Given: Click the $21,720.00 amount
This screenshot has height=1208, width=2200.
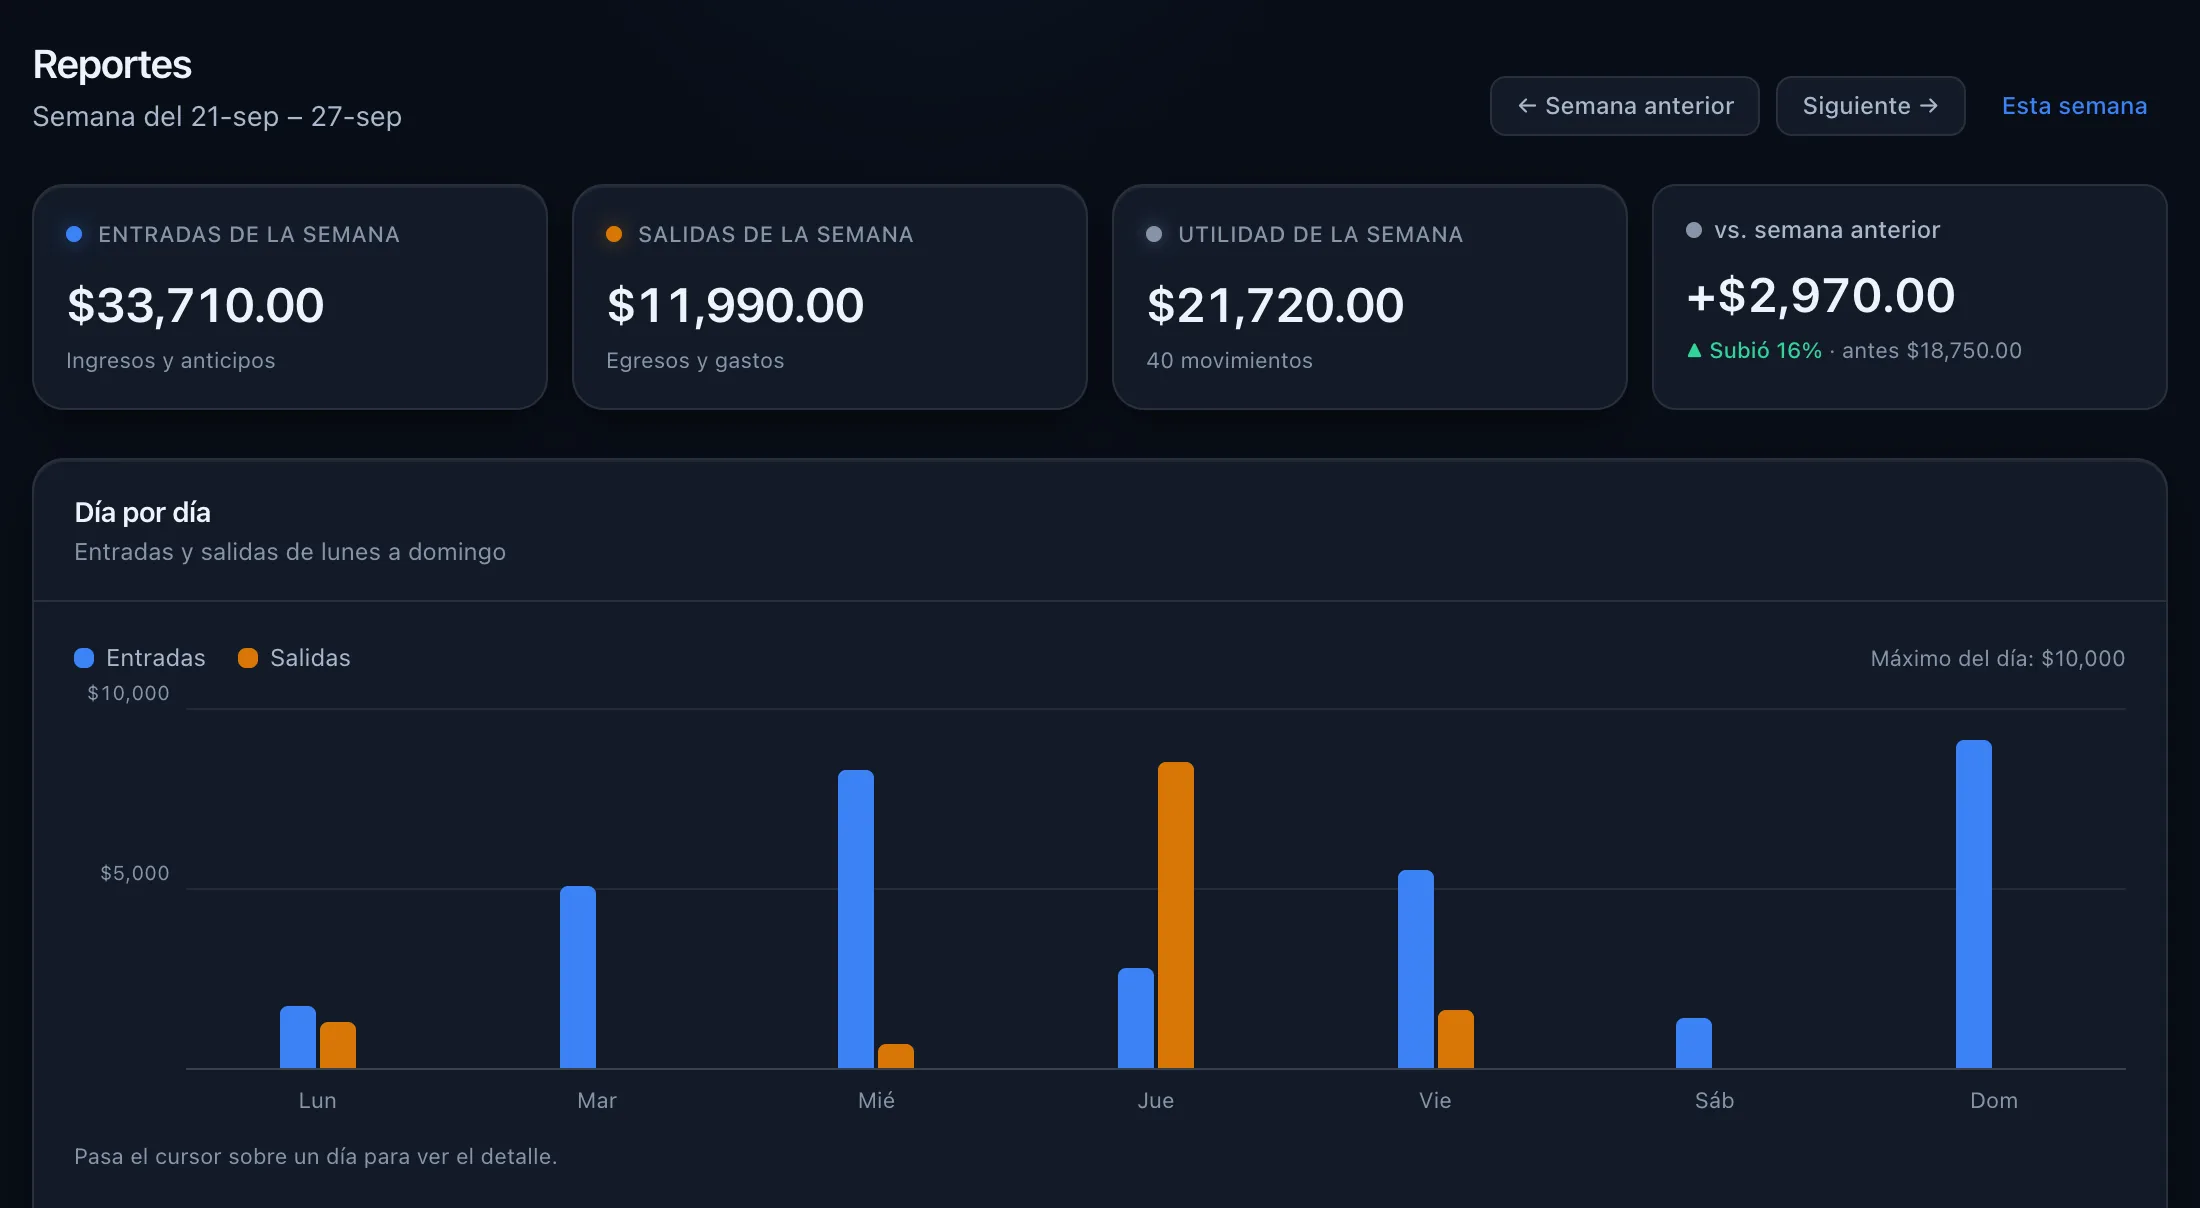Looking at the screenshot, I should pos(1276,305).
